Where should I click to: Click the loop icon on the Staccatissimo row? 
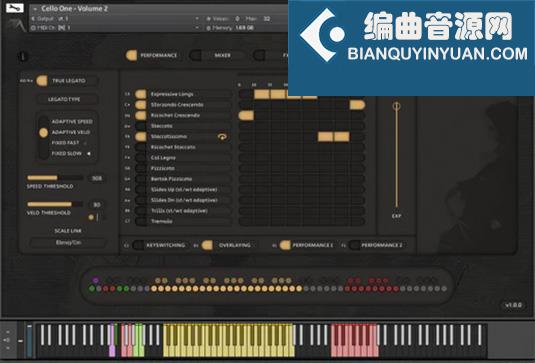click(222, 137)
